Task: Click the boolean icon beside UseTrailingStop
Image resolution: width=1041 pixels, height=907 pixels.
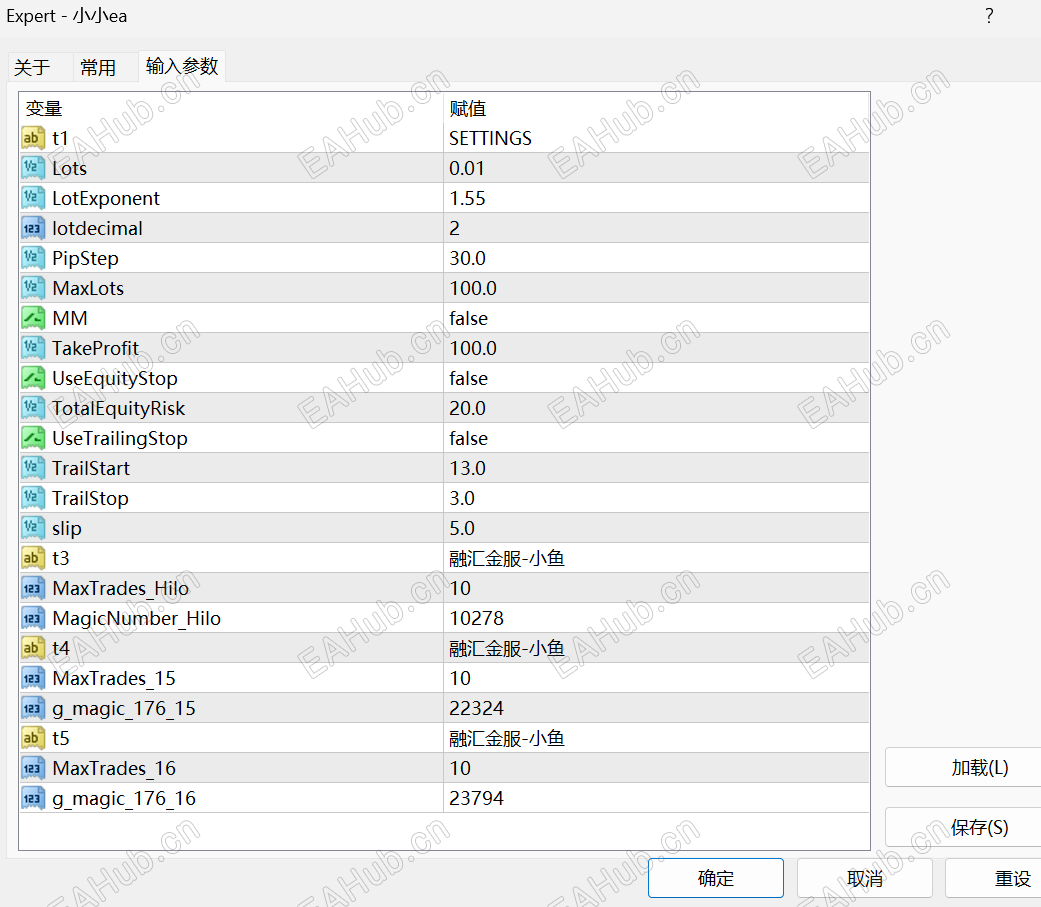Action: [x=33, y=438]
